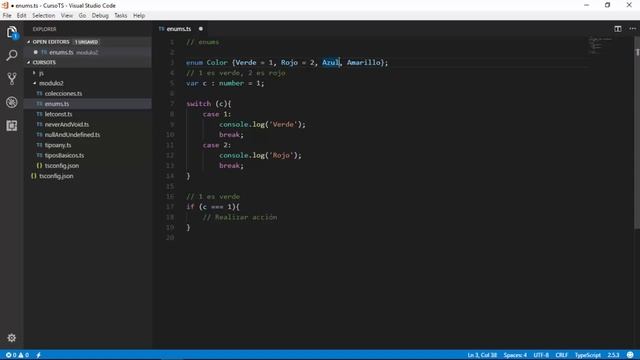The height and width of the screenshot is (360, 640).
Task: Open colecciones.ts in the explorer
Action: (63, 93)
